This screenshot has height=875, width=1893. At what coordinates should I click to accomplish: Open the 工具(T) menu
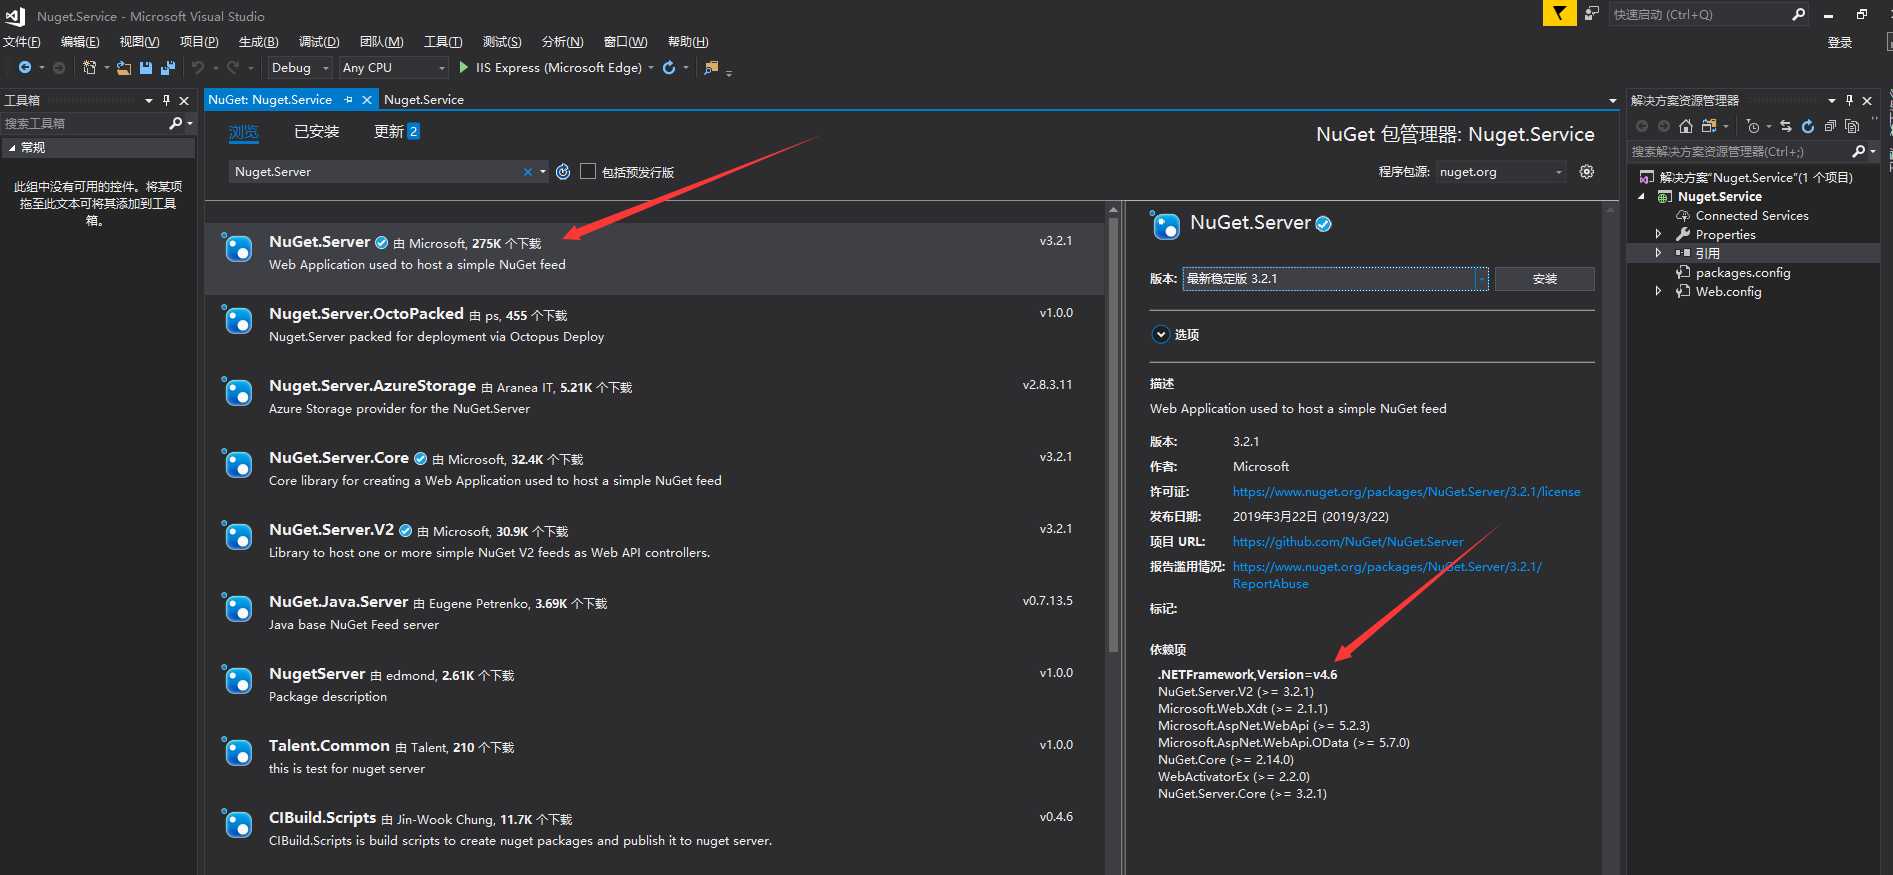tap(443, 42)
